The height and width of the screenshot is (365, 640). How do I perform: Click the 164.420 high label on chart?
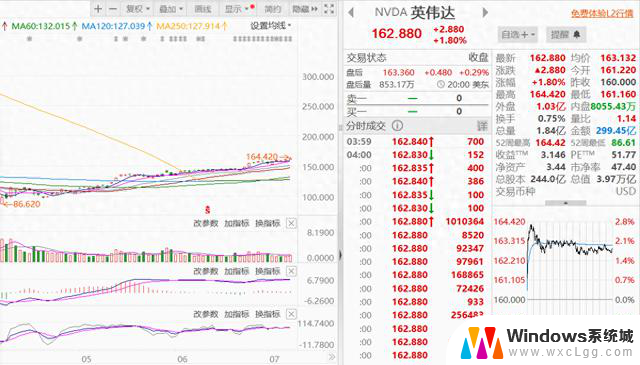262,157
